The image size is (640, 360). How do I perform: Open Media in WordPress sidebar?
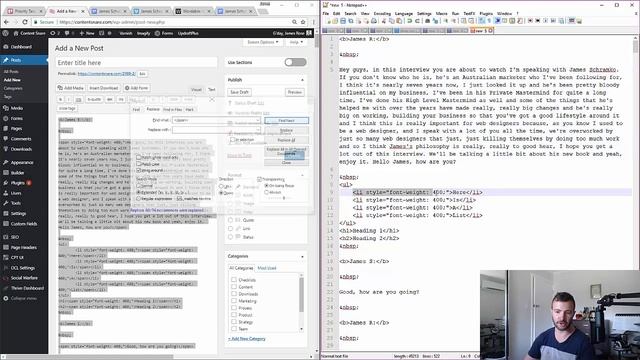(x=16, y=108)
